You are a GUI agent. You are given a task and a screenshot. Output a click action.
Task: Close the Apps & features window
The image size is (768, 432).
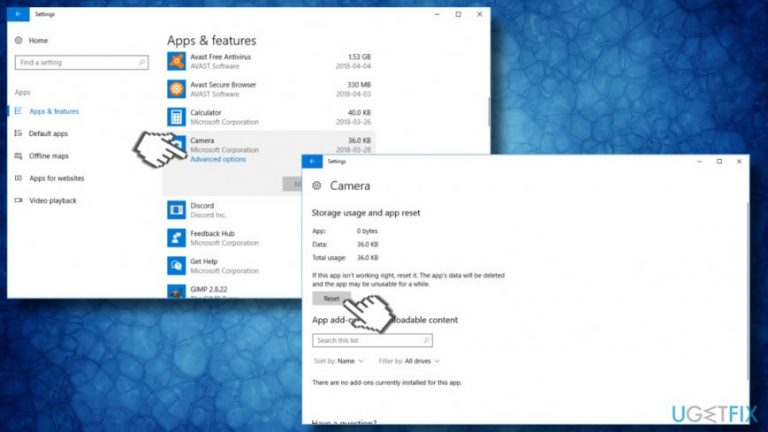pyautogui.click(x=480, y=14)
